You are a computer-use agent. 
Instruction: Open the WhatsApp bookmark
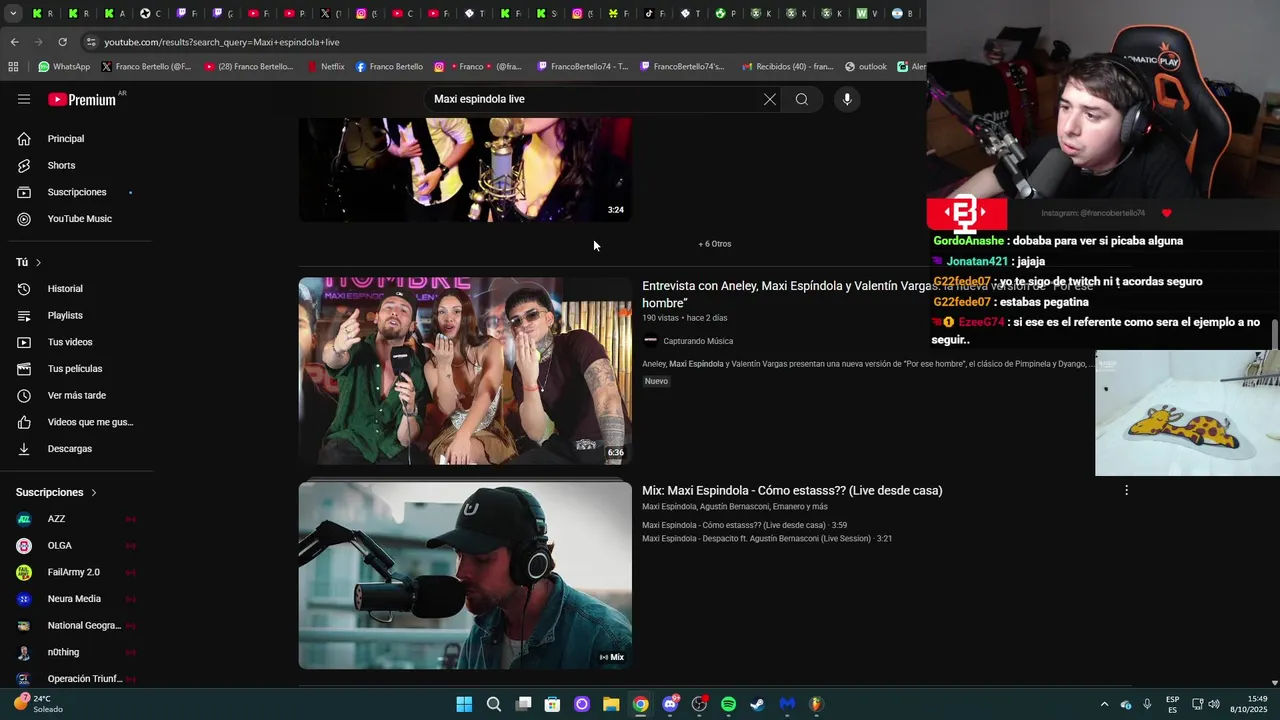(64, 67)
